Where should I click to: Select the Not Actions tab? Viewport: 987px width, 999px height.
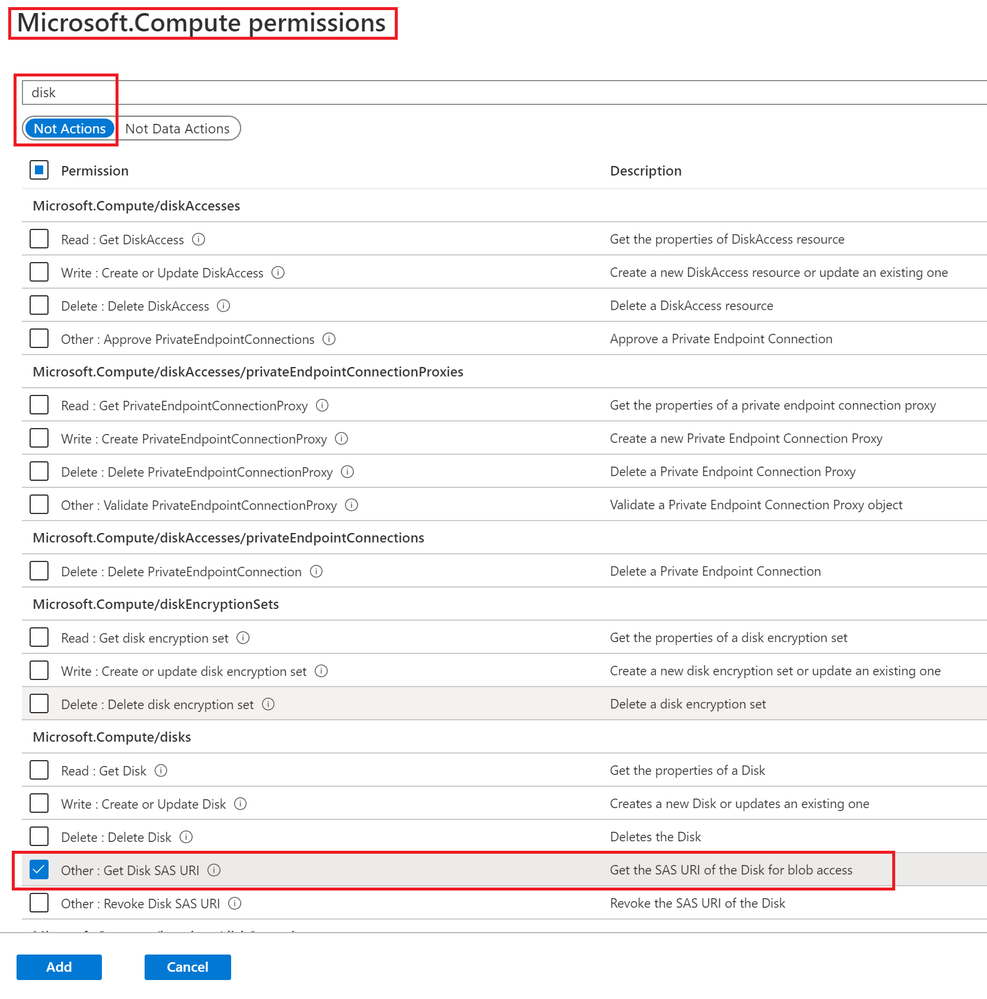tap(69, 129)
